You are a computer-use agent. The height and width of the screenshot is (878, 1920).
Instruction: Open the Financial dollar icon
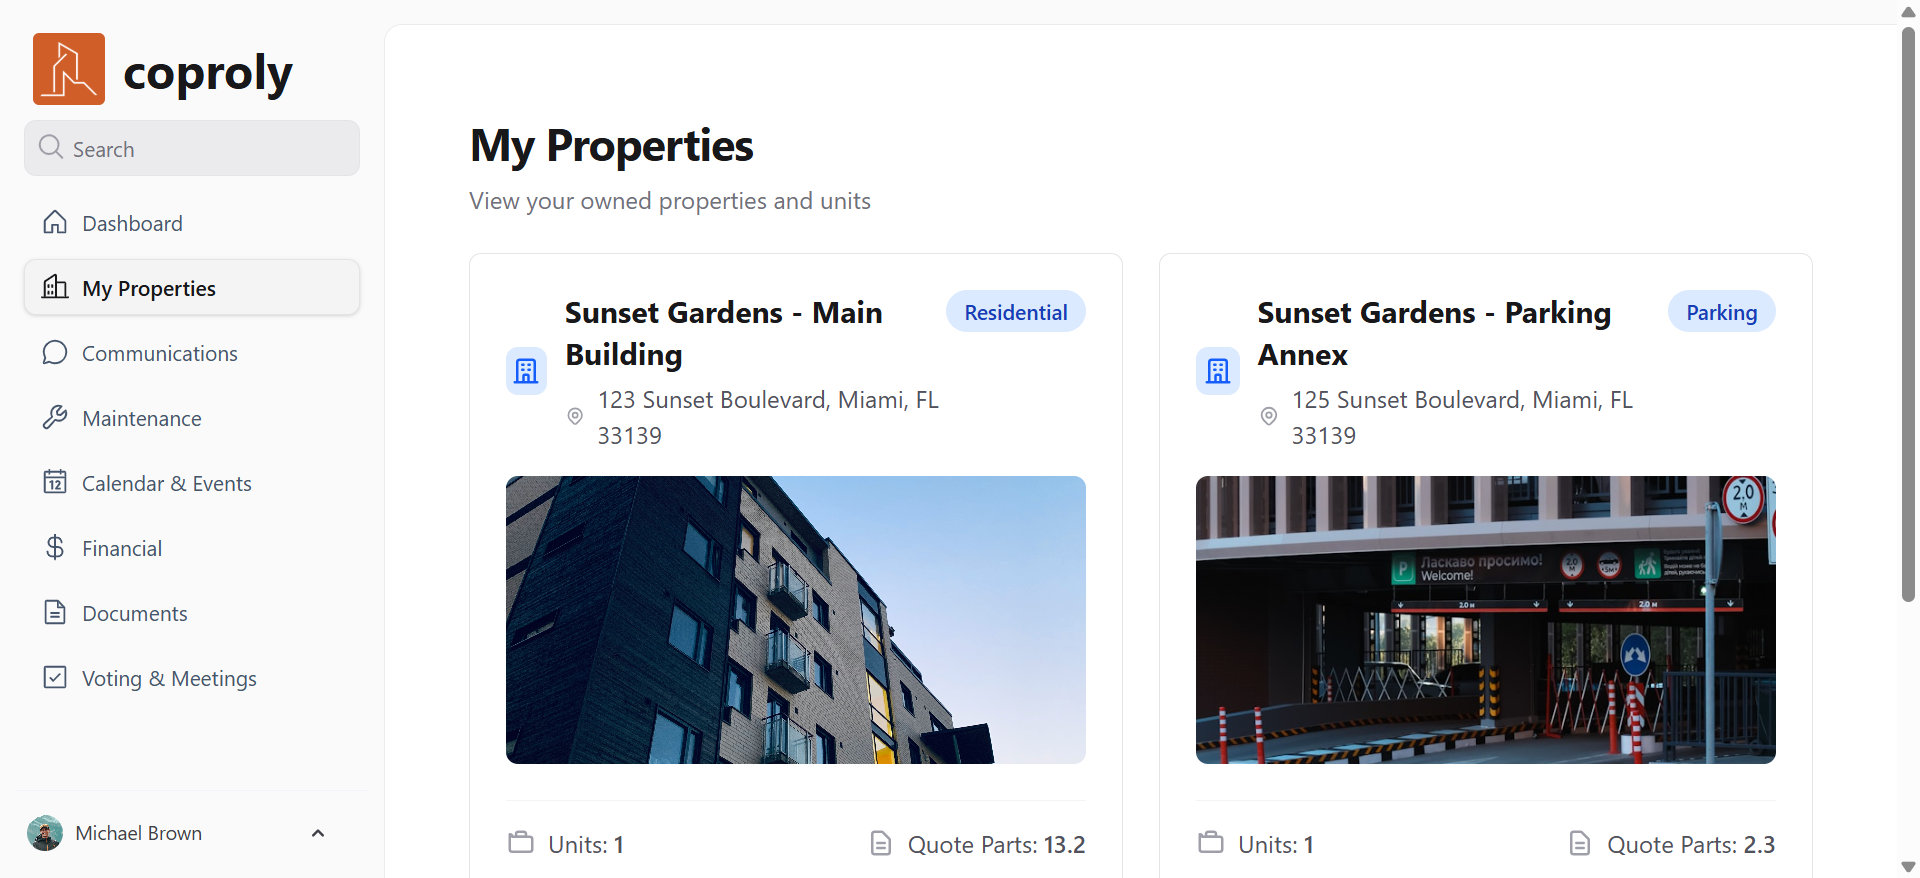55,547
